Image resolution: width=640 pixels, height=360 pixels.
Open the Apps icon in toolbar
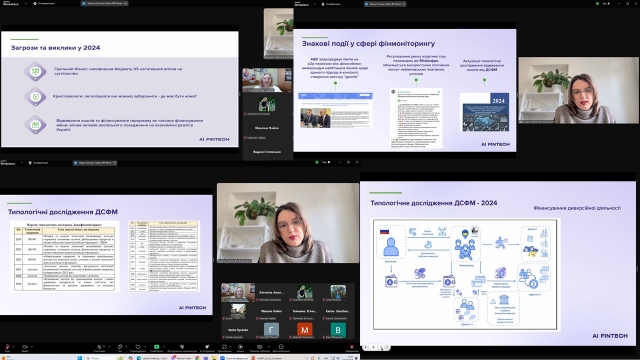224,347
